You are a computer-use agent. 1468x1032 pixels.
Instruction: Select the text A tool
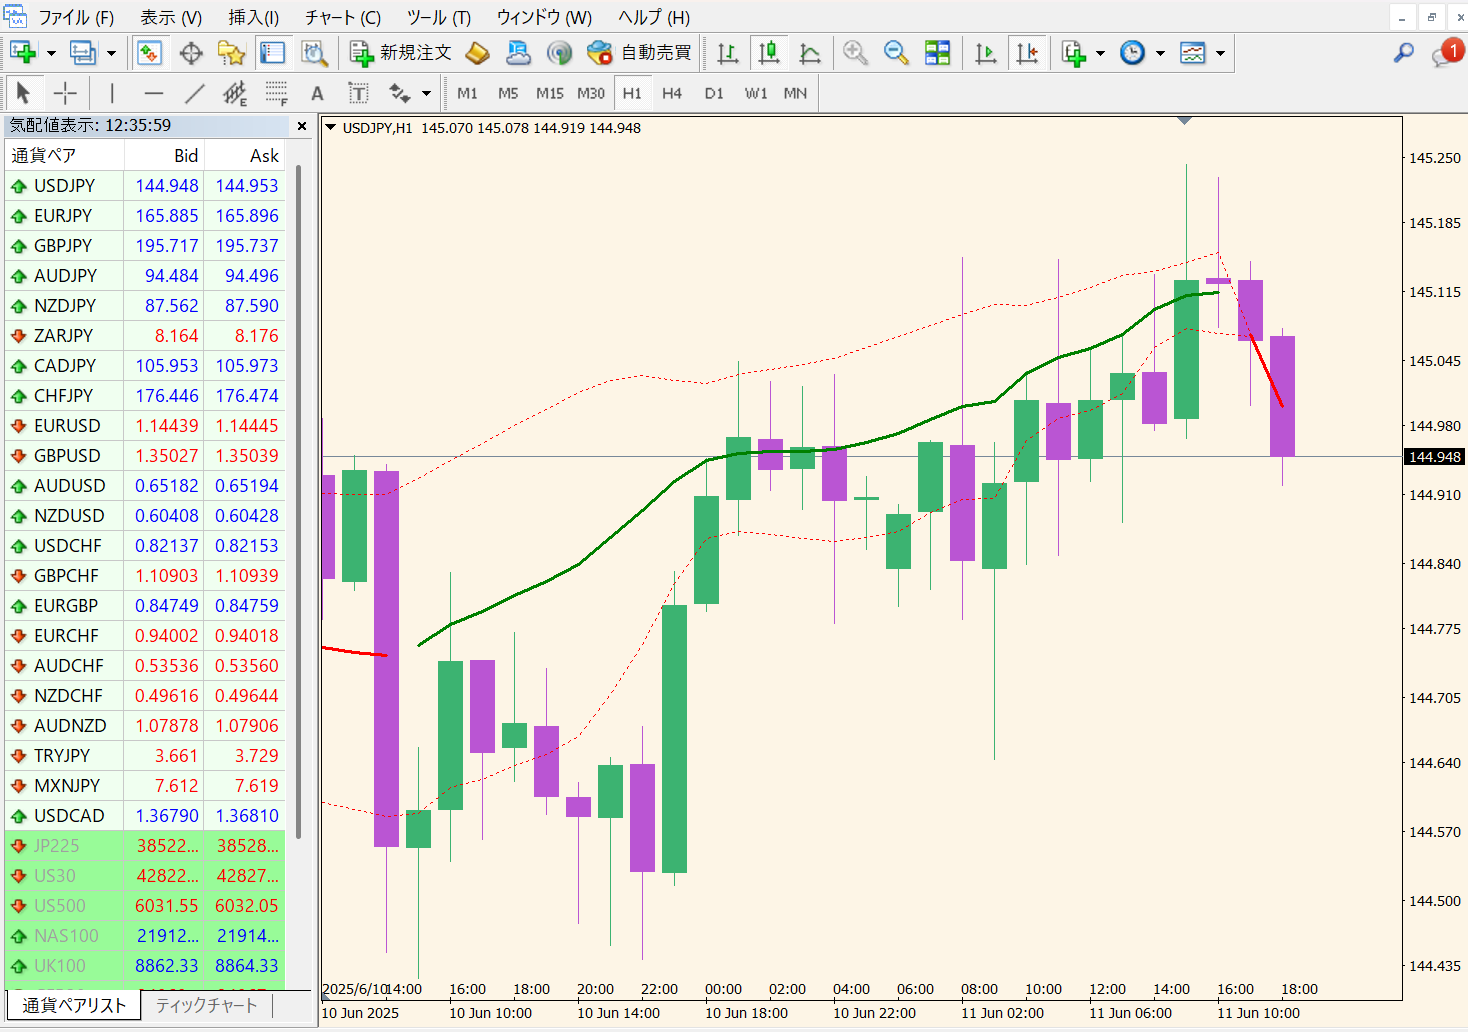(317, 93)
